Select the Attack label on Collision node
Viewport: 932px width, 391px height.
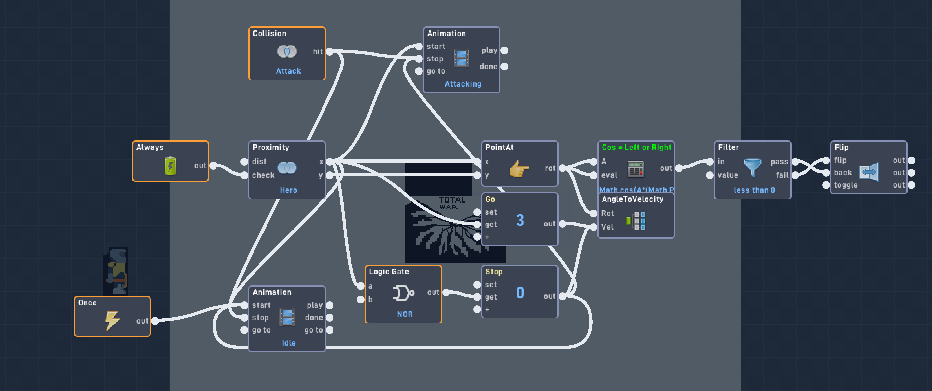[288, 71]
